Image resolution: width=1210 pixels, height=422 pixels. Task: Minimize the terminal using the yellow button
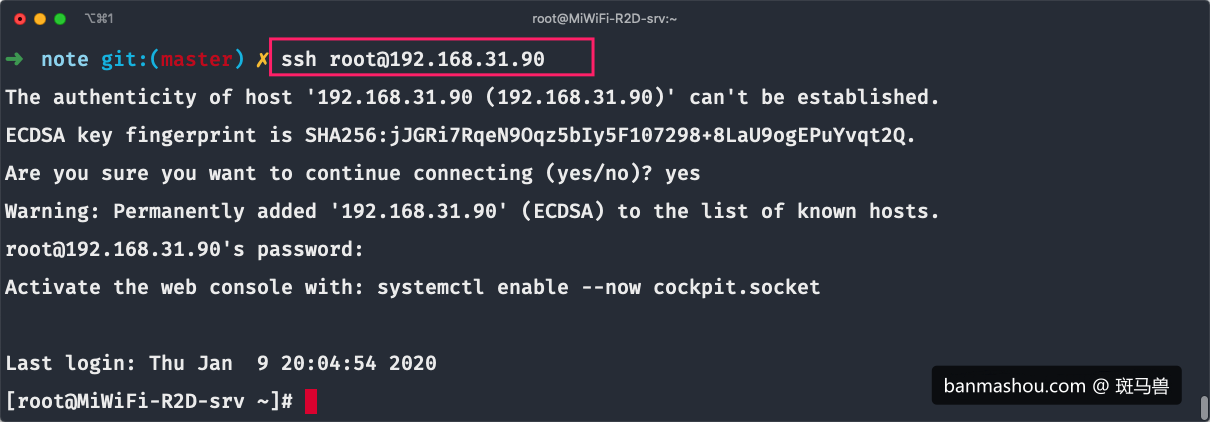pyautogui.click(x=40, y=19)
